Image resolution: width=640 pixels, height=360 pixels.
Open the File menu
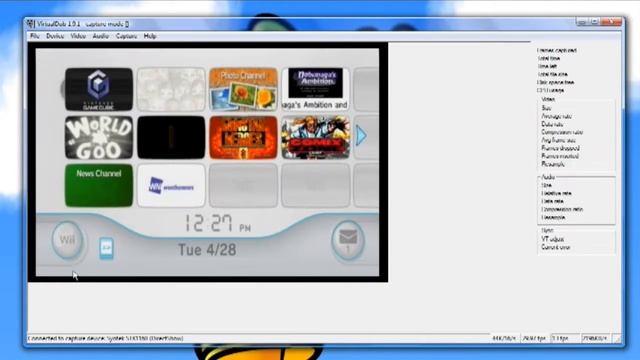tap(35, 36)
